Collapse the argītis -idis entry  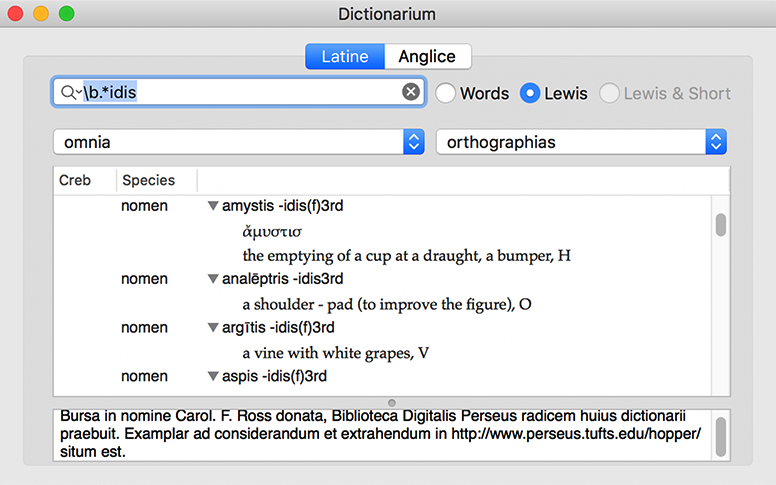(213, 327)
